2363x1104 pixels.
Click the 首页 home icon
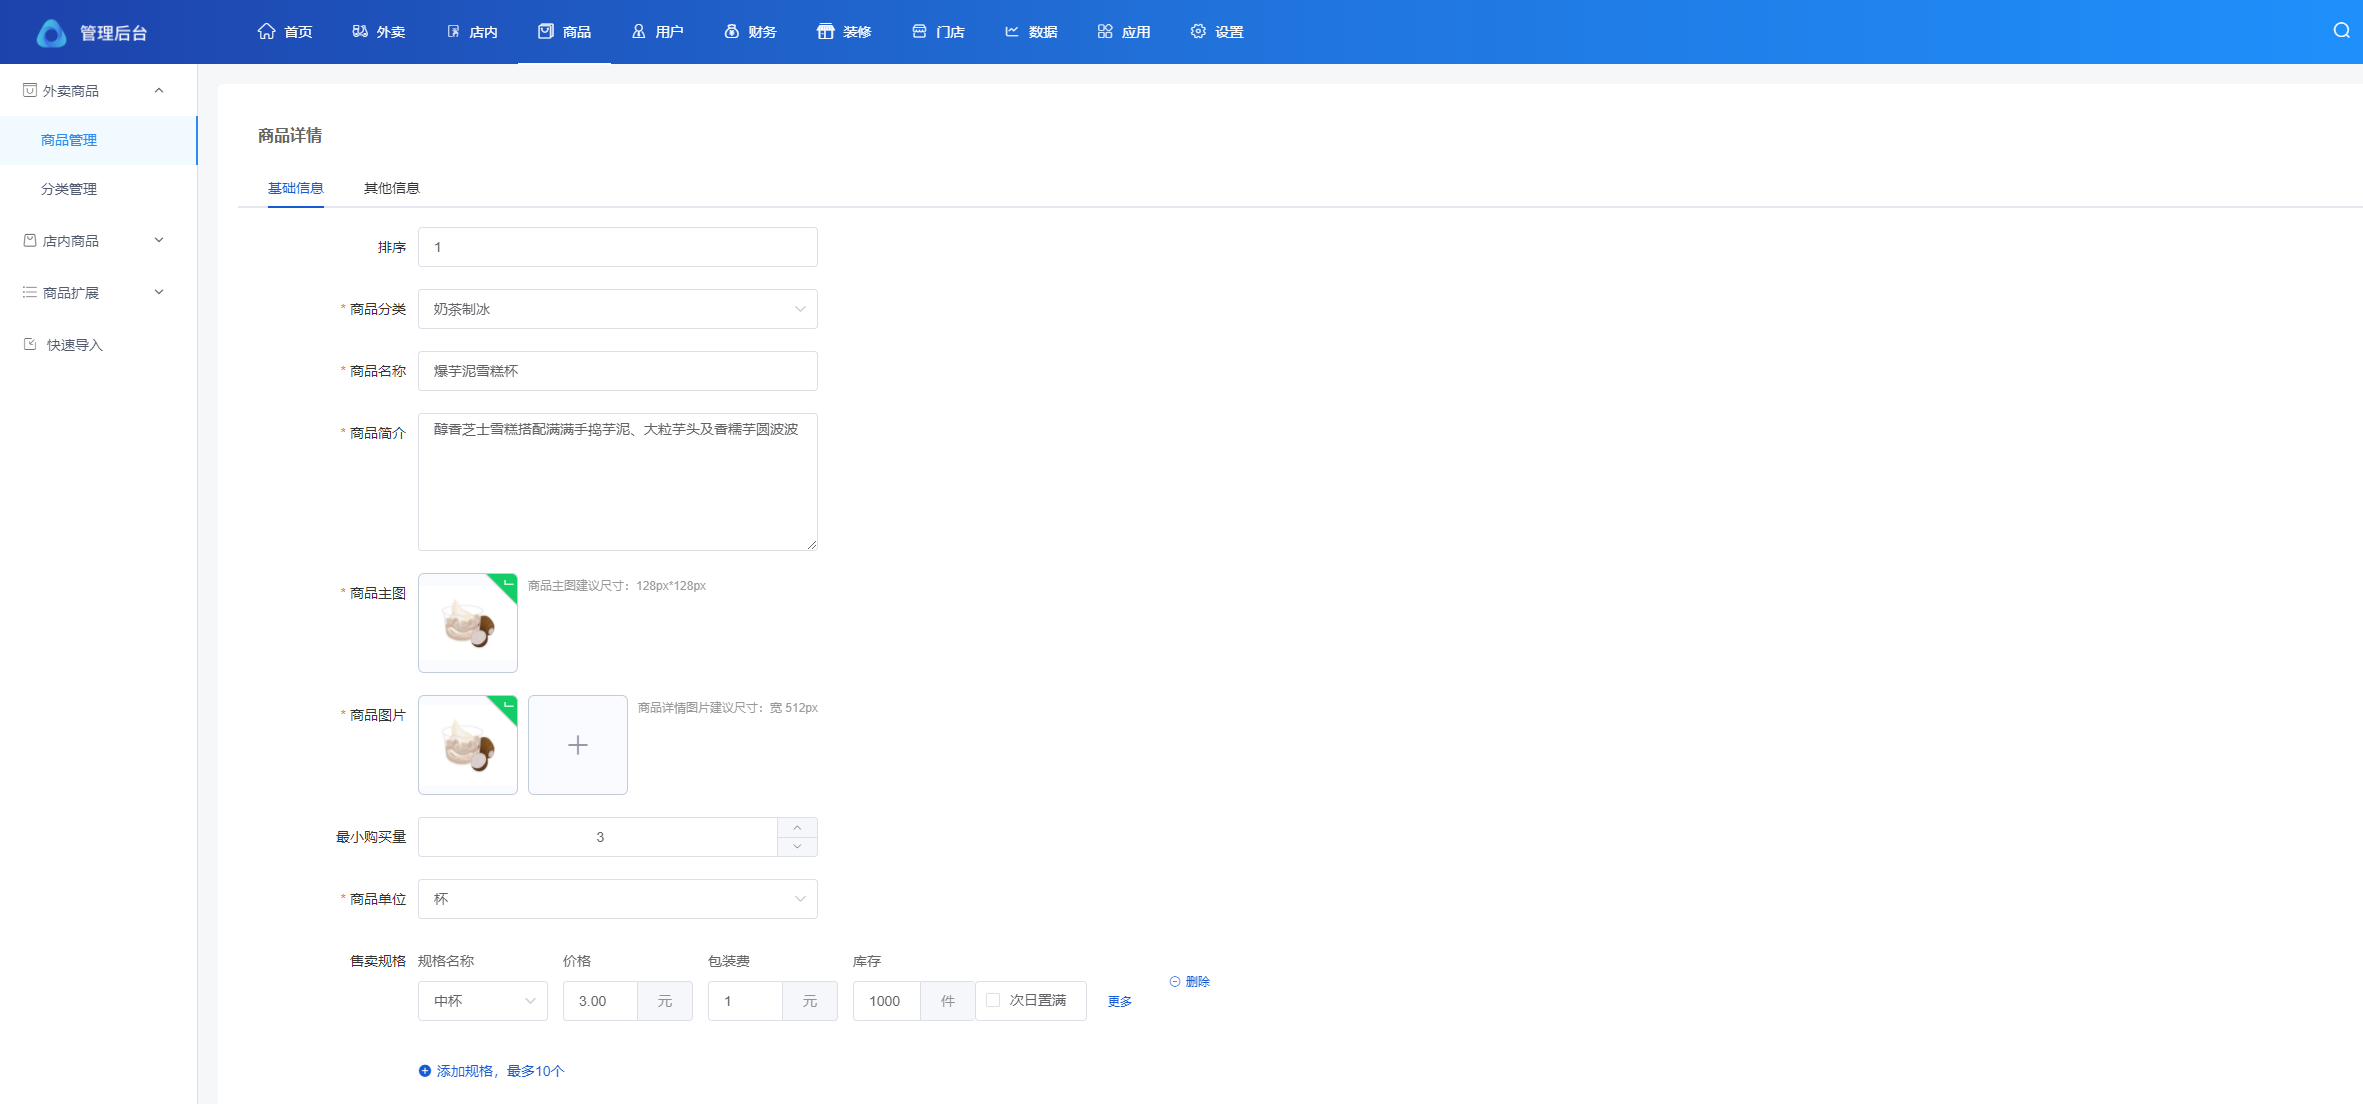(x=266, y=32)
